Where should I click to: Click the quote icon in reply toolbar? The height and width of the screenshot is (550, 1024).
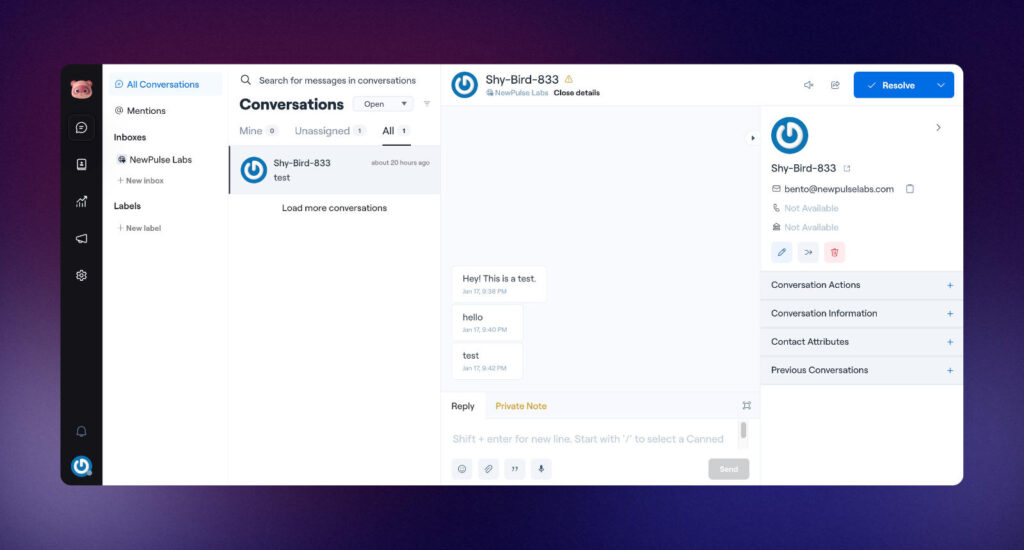click(515, 469)
